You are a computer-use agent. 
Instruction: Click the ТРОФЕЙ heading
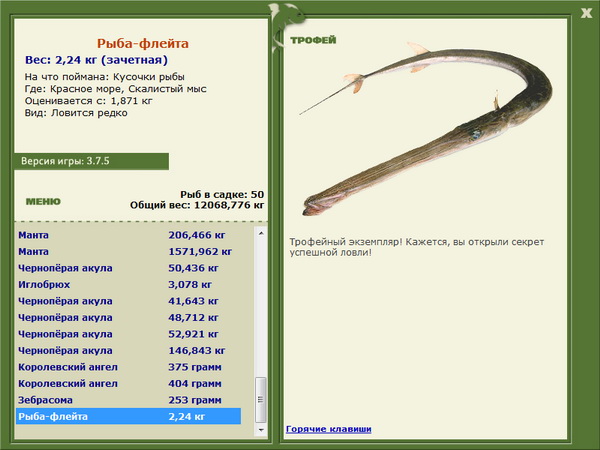point(313,40)
